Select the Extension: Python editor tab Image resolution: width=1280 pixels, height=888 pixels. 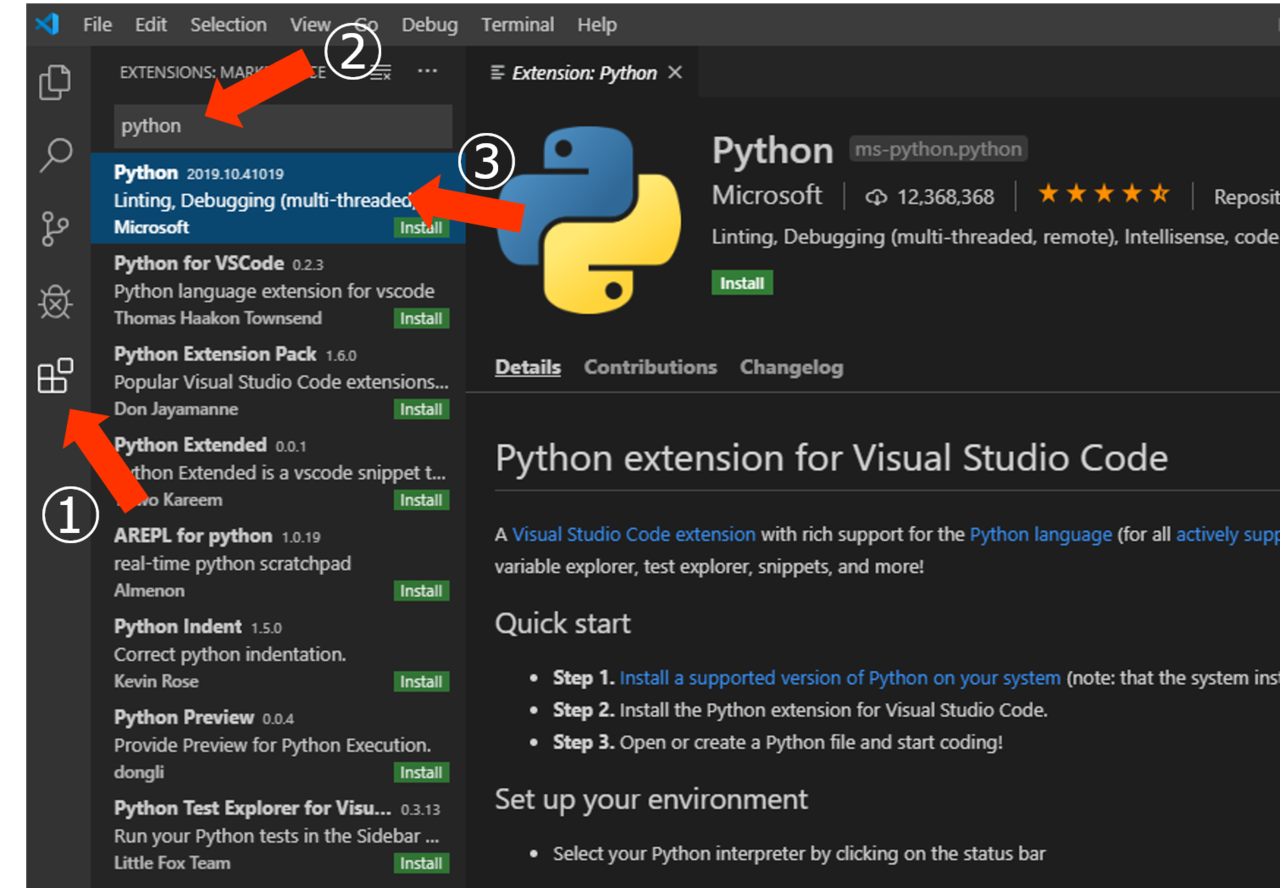coord(584,72)
